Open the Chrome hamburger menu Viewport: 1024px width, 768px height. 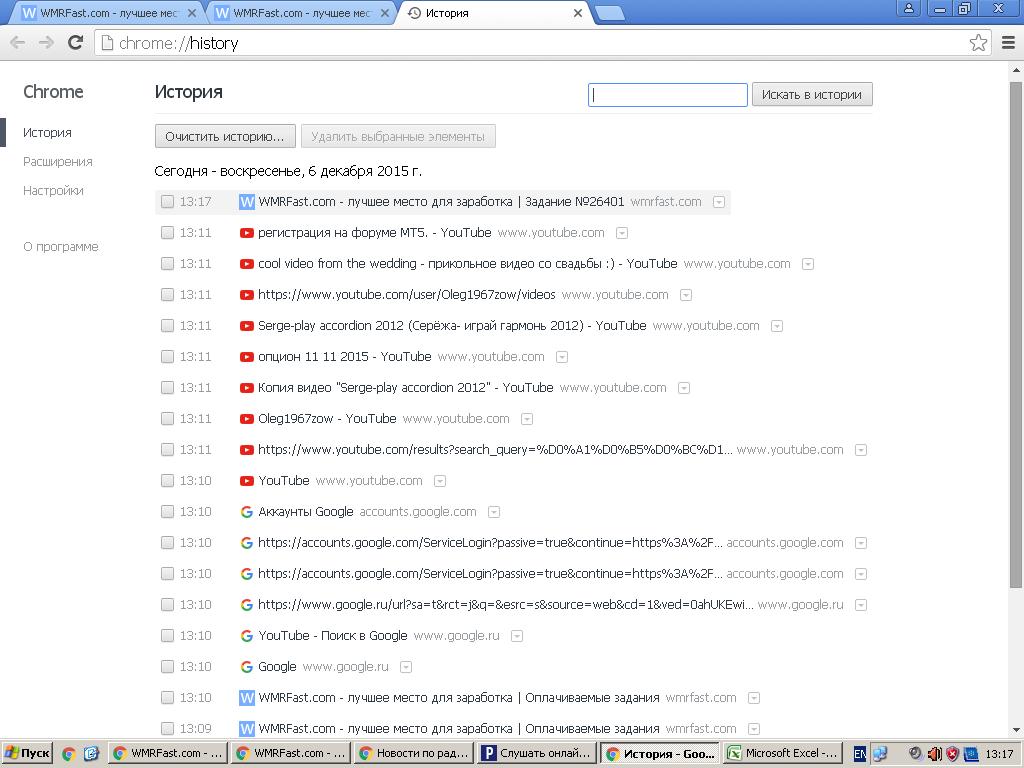1008,43
